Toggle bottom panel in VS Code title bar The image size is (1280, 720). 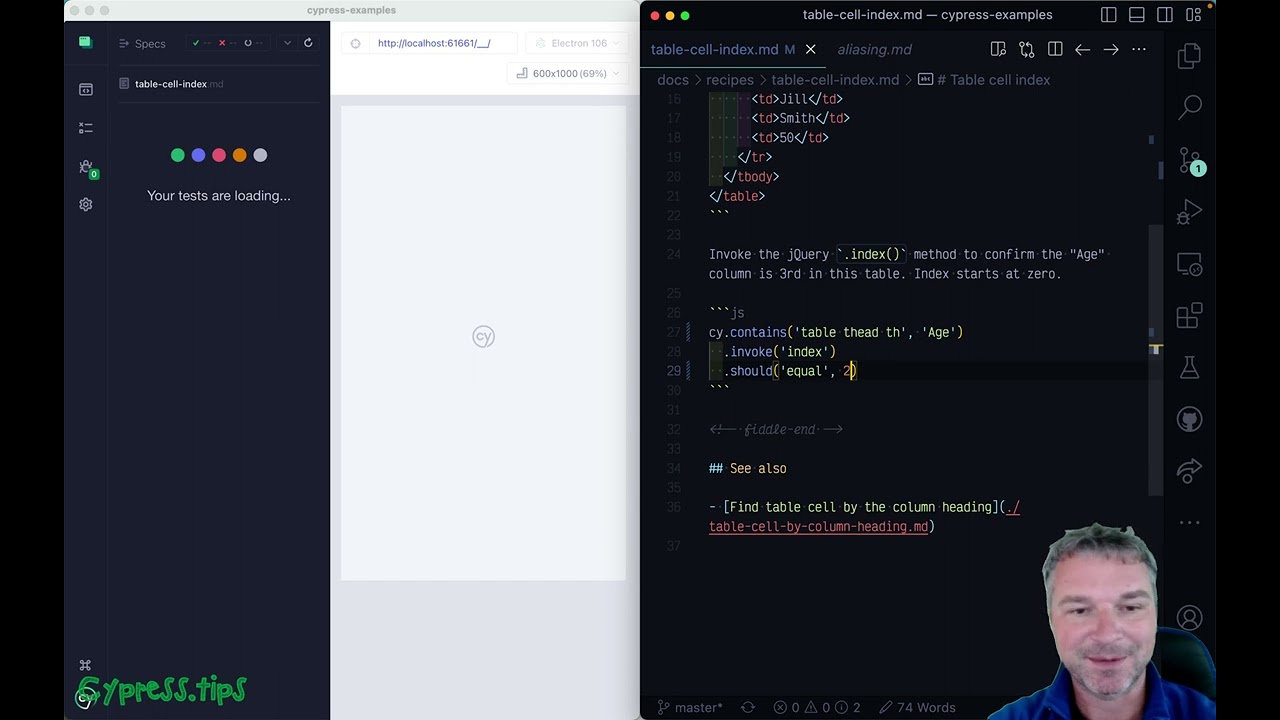[x=1137, y=15]
